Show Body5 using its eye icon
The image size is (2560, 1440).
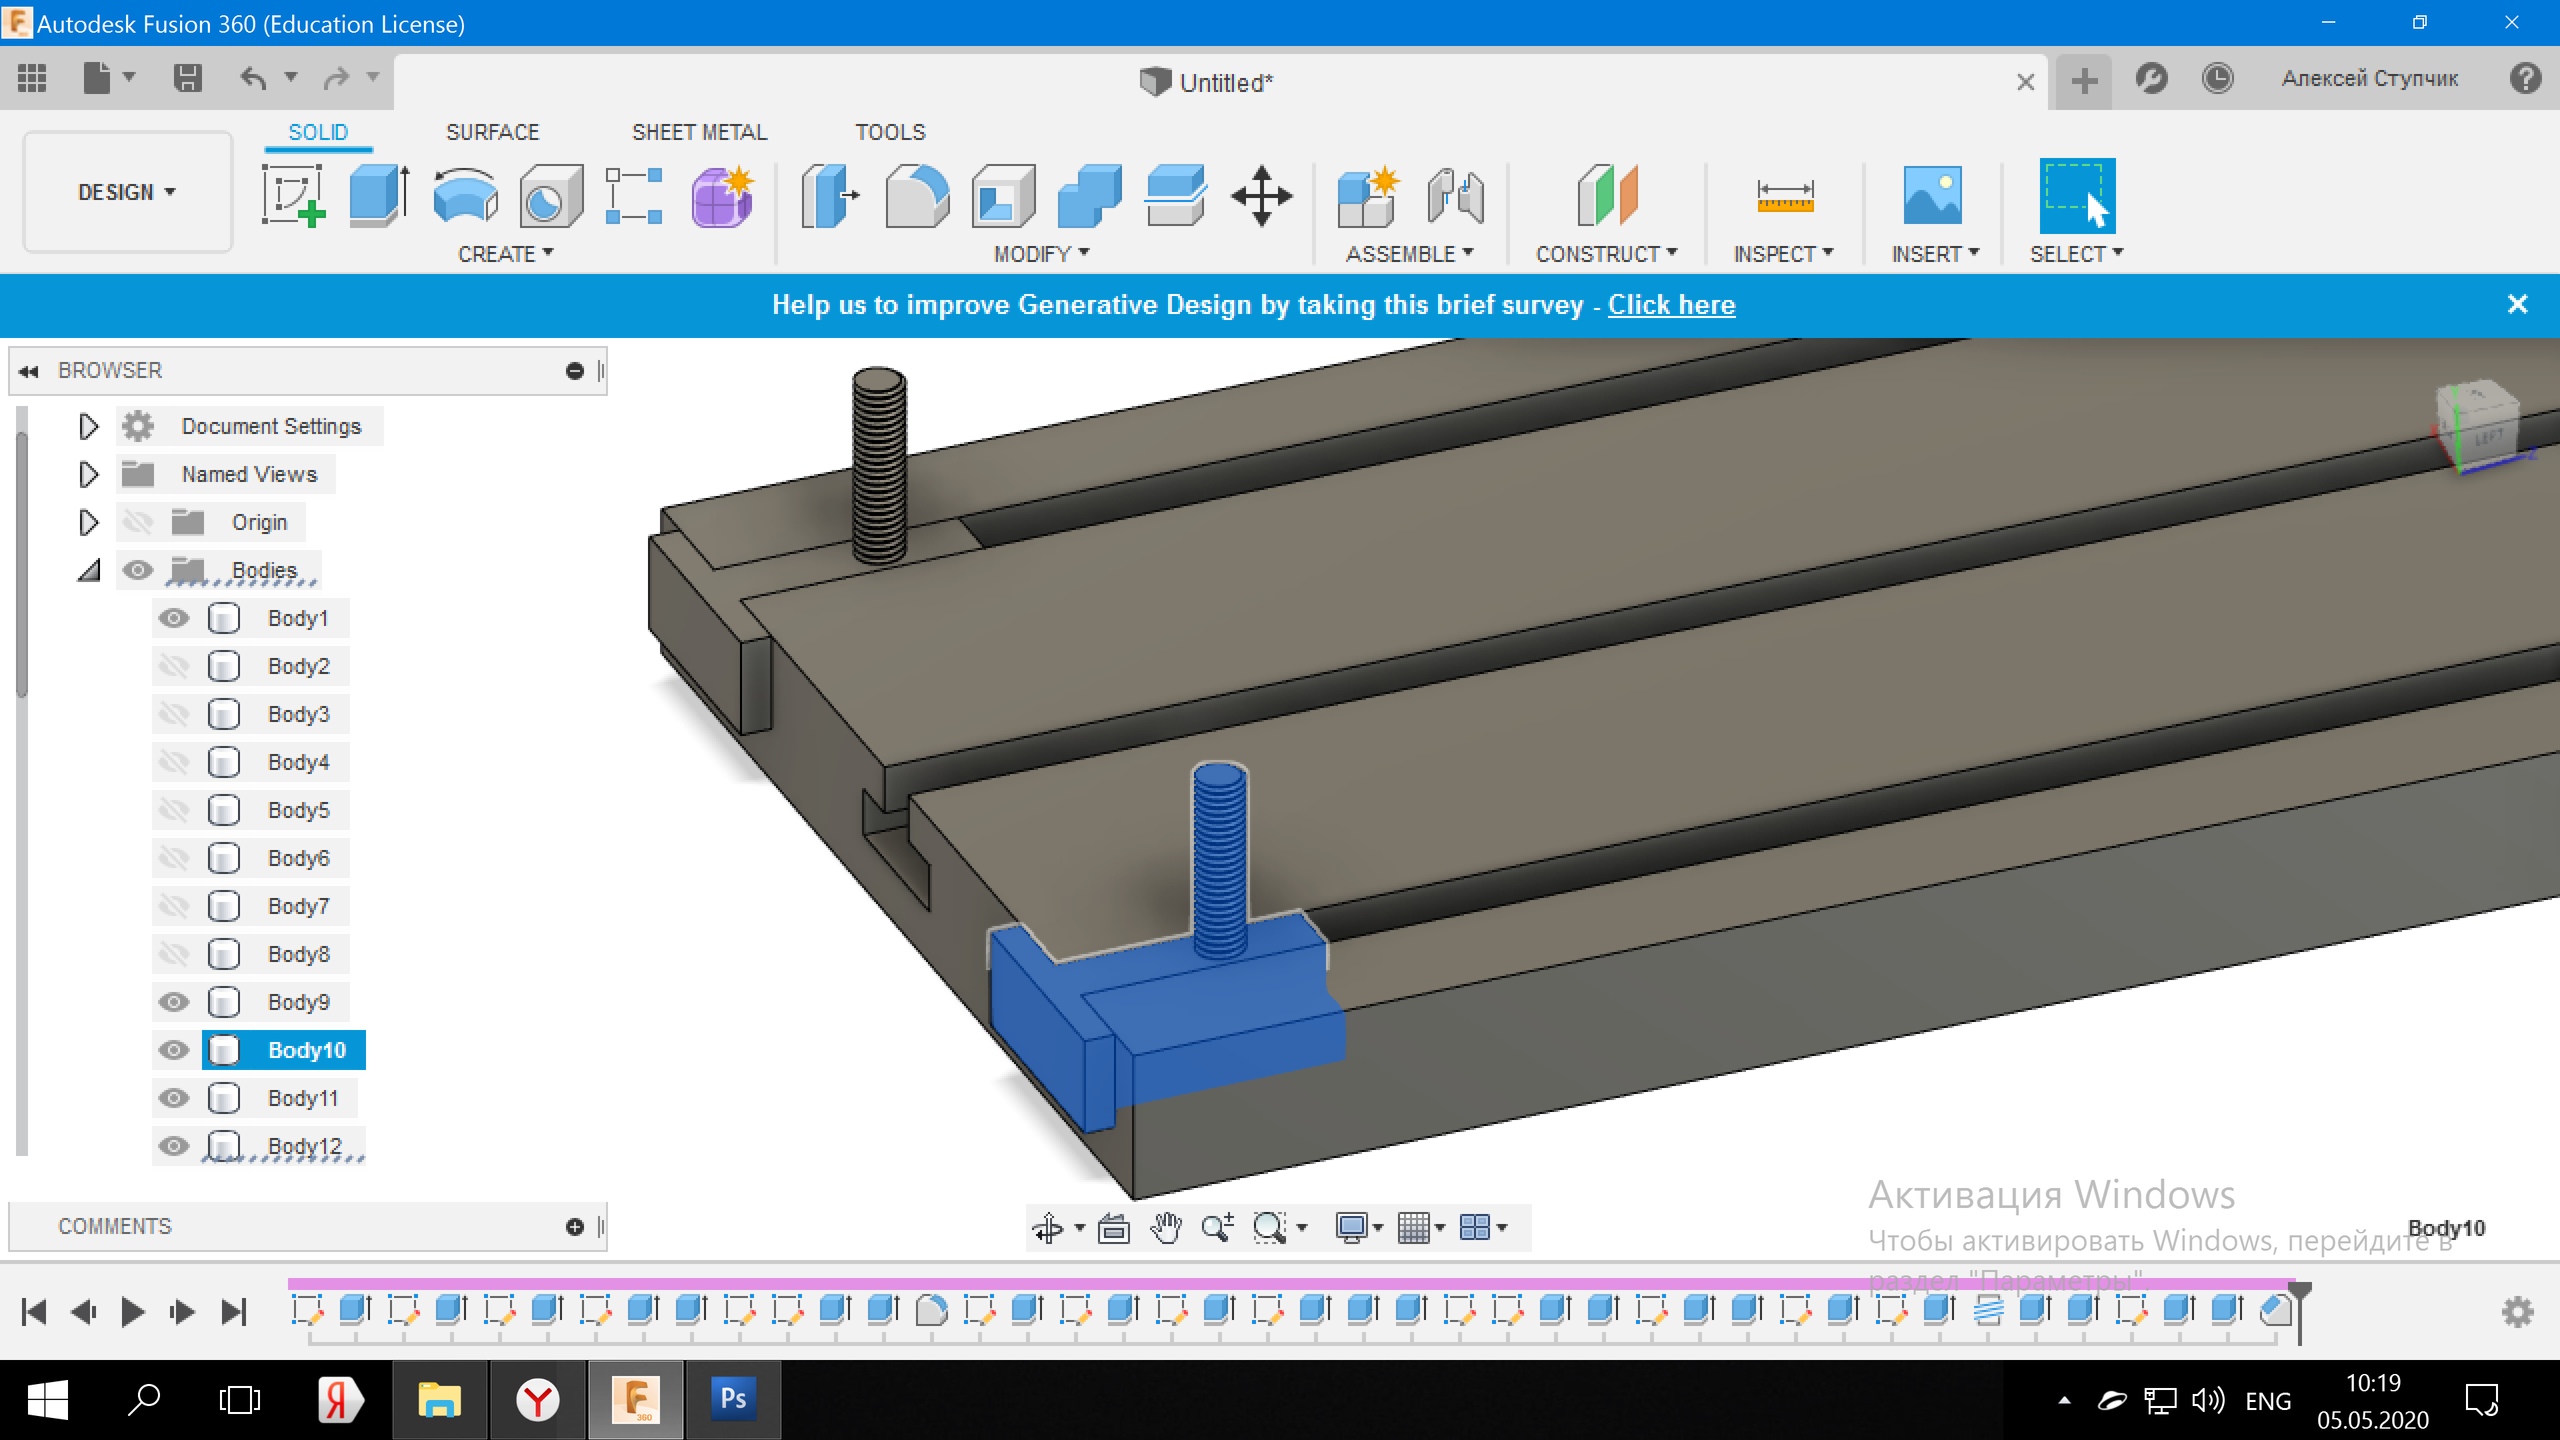pyautogui.click(x=174, y=810)
